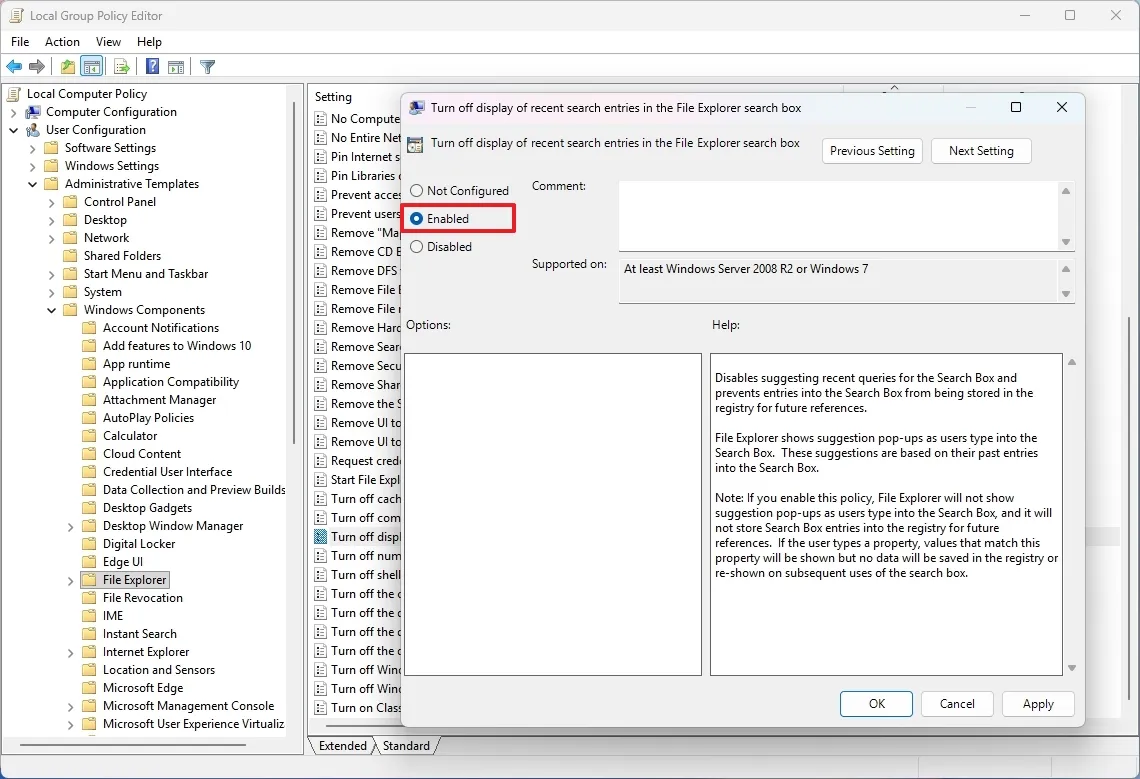
Task: Select the Enabled radio button
Action: (x=417, y=219)
